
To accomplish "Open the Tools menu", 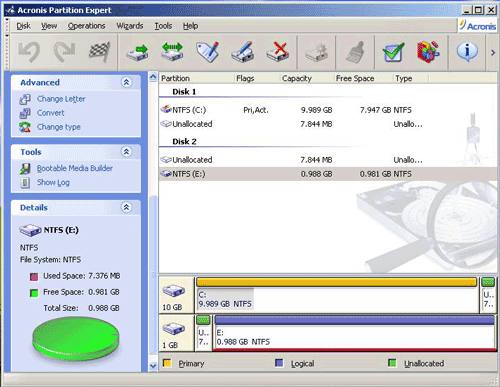I will 163,26.
